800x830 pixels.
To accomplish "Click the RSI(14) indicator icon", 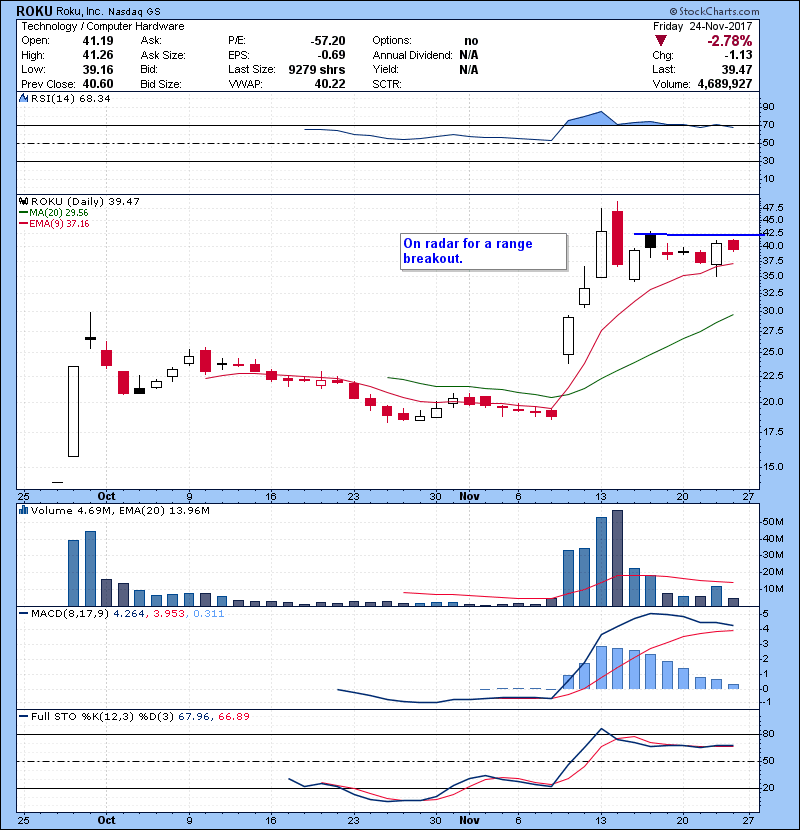I will click(23, 98).
